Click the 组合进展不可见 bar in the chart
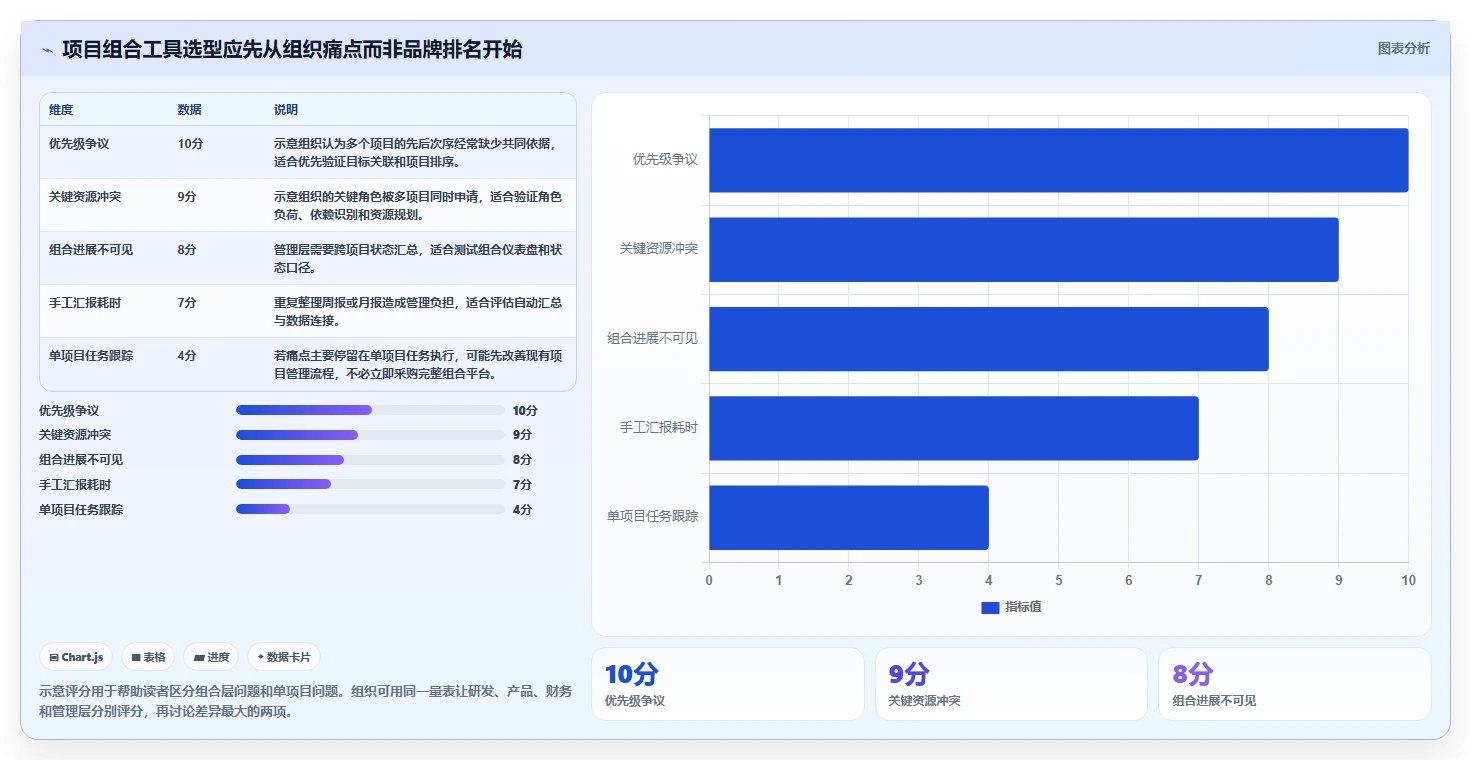 [x=989, y=339]
